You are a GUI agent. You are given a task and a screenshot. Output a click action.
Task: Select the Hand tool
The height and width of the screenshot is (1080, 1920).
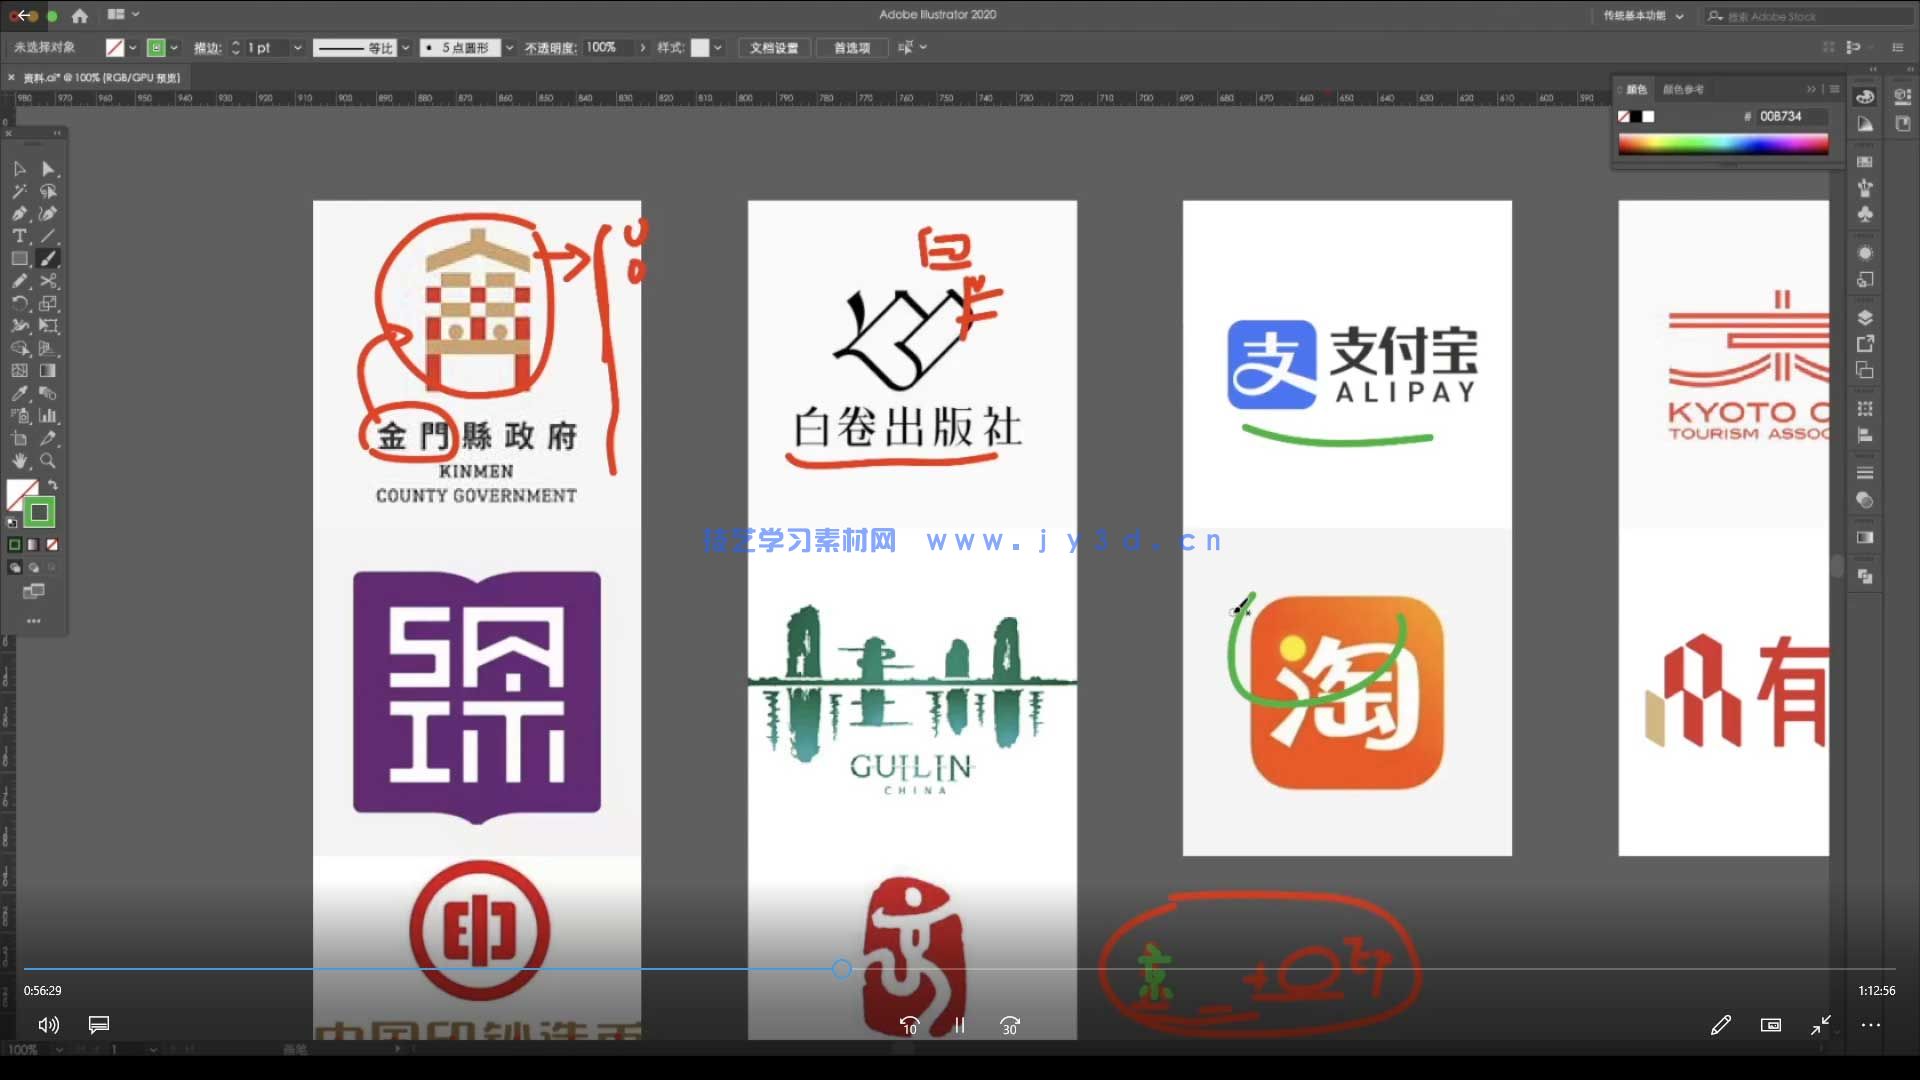click(x=20, y=461)
